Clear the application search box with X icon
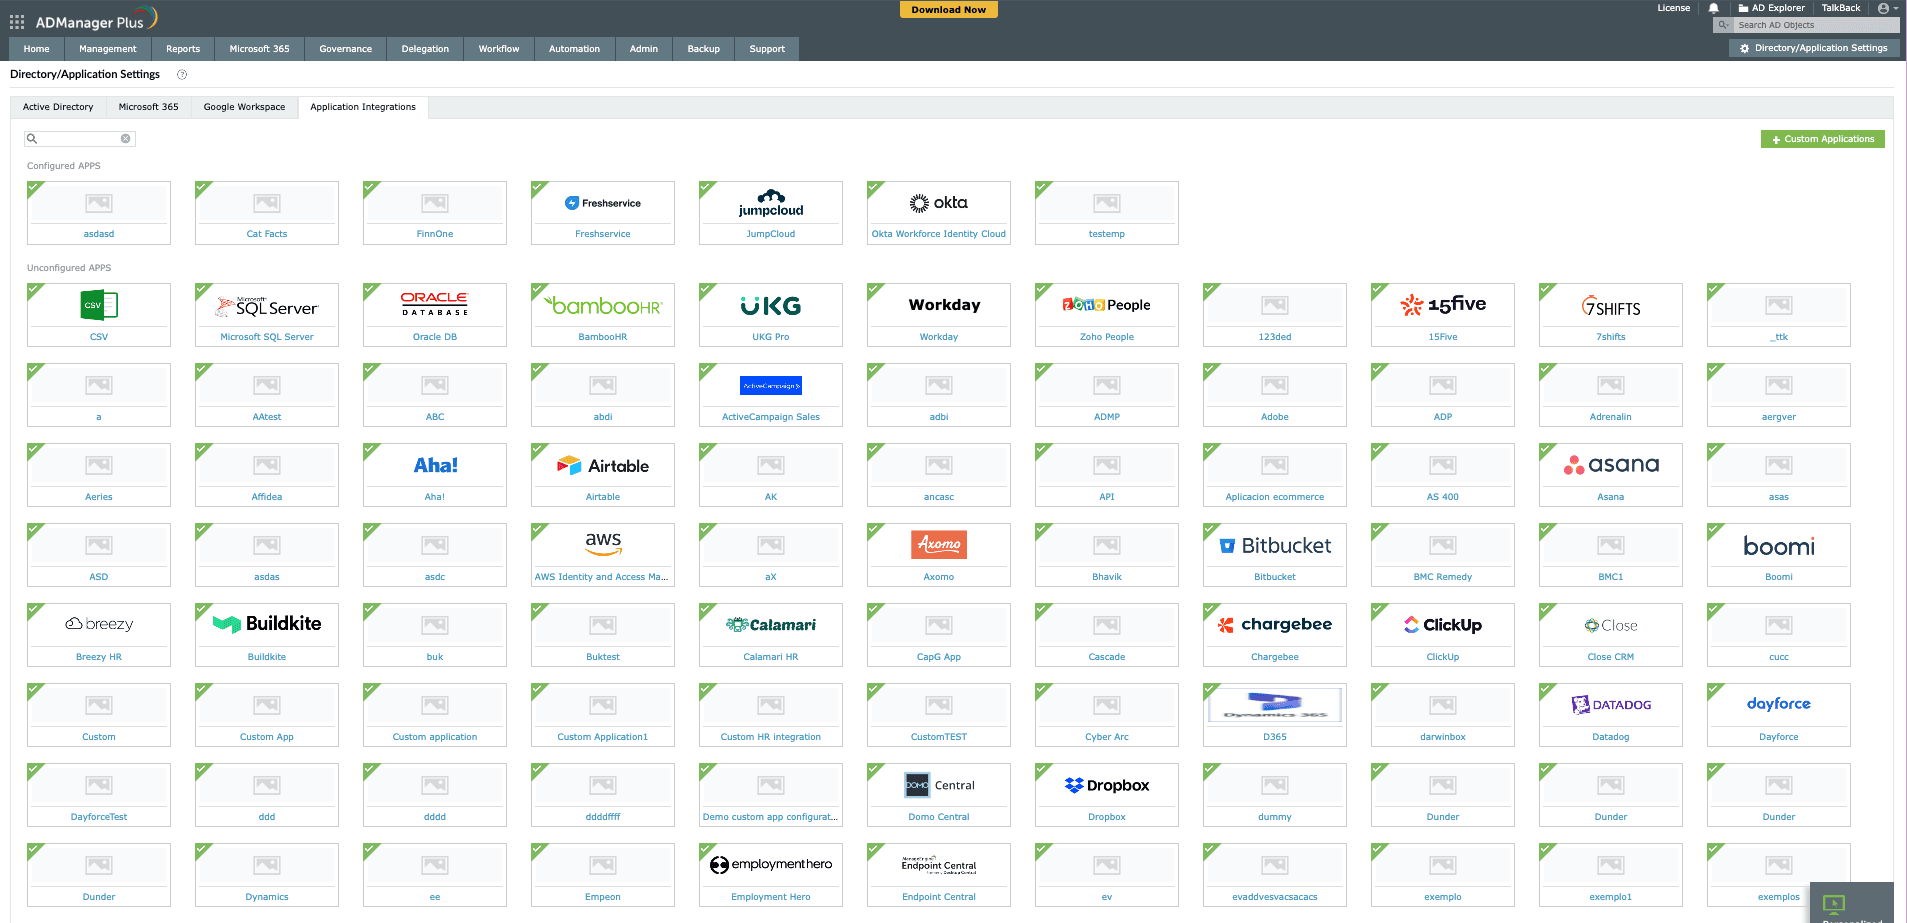This screenshot has width=1907, height=923. [125, 139]
